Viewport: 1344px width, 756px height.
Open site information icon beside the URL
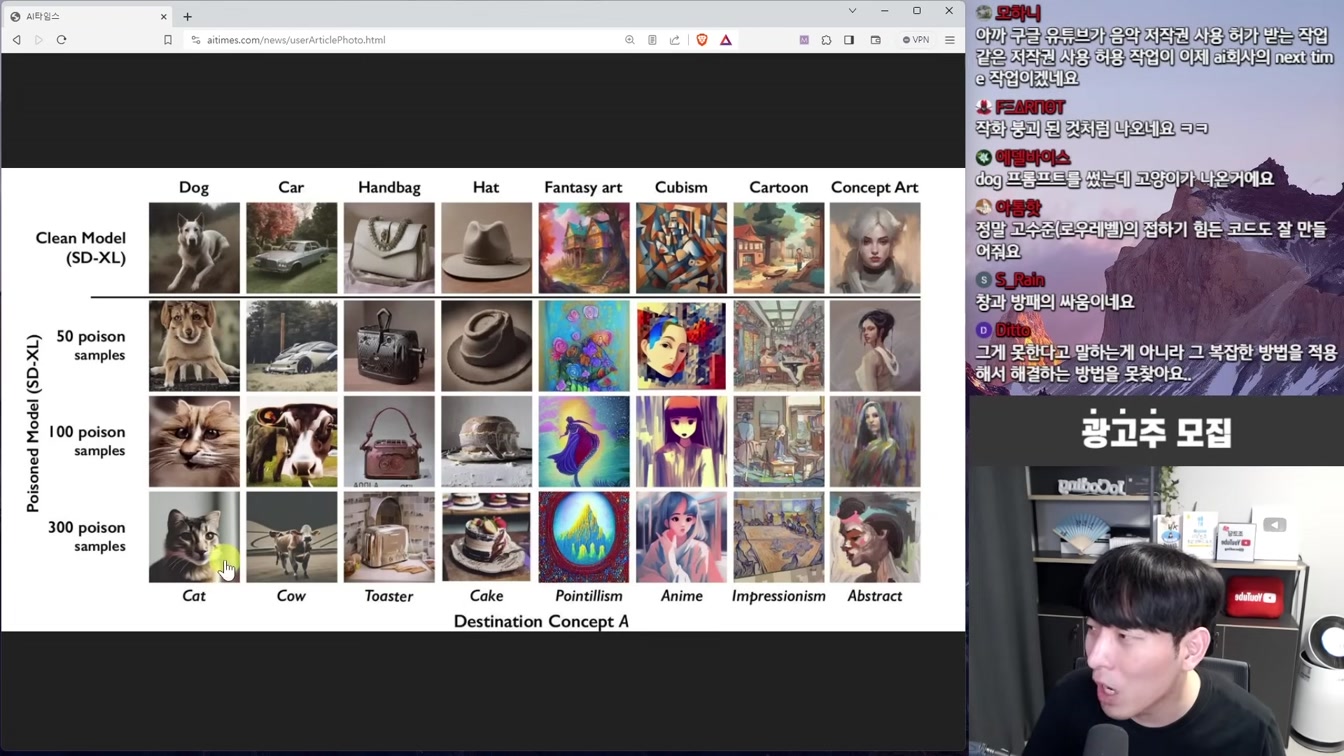[196, 40]
